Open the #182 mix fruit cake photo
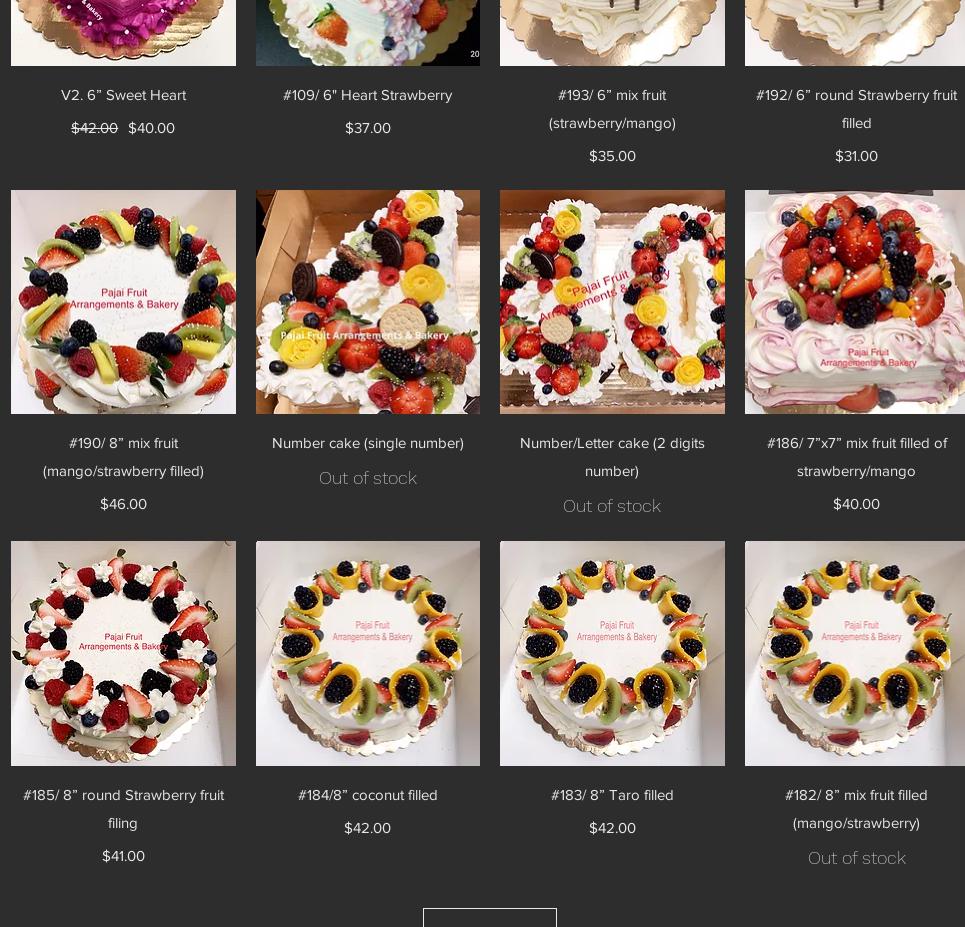 855,653
